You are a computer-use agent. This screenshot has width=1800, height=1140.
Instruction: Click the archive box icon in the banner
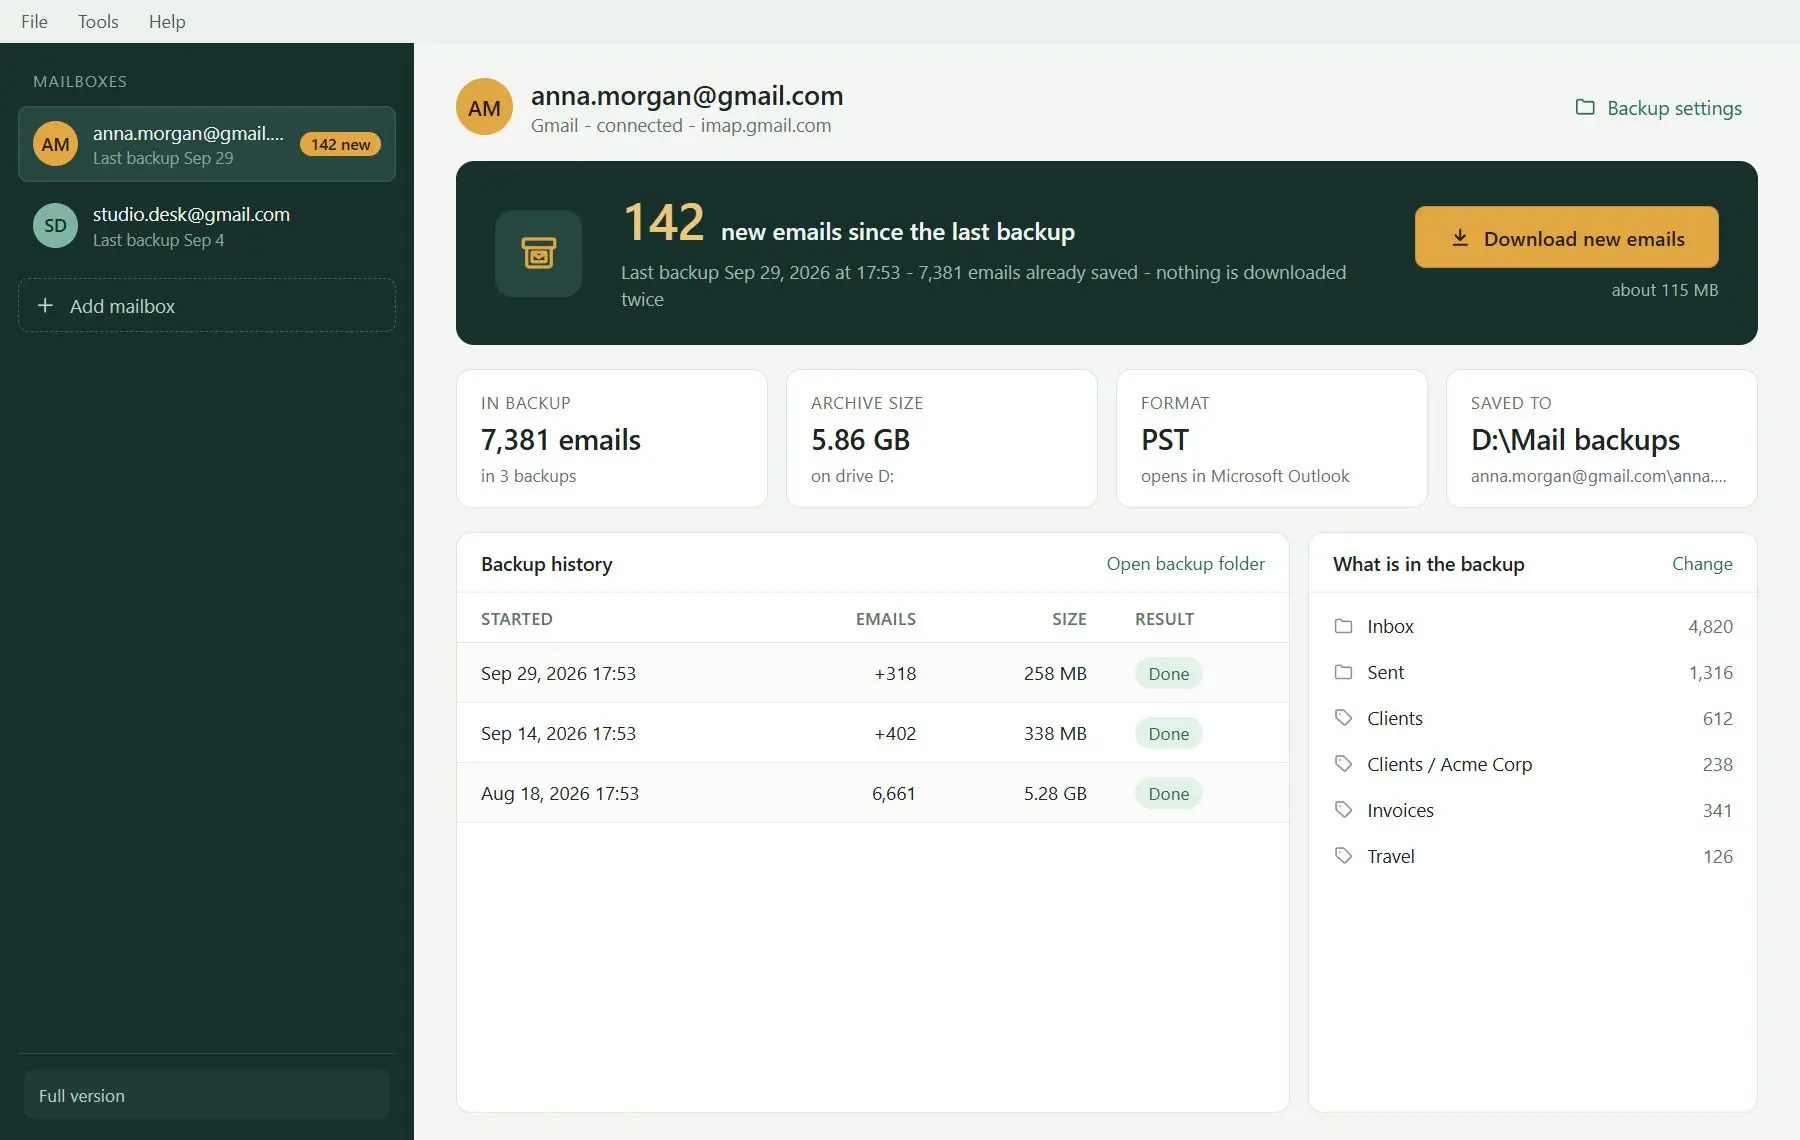coord(538,253)
